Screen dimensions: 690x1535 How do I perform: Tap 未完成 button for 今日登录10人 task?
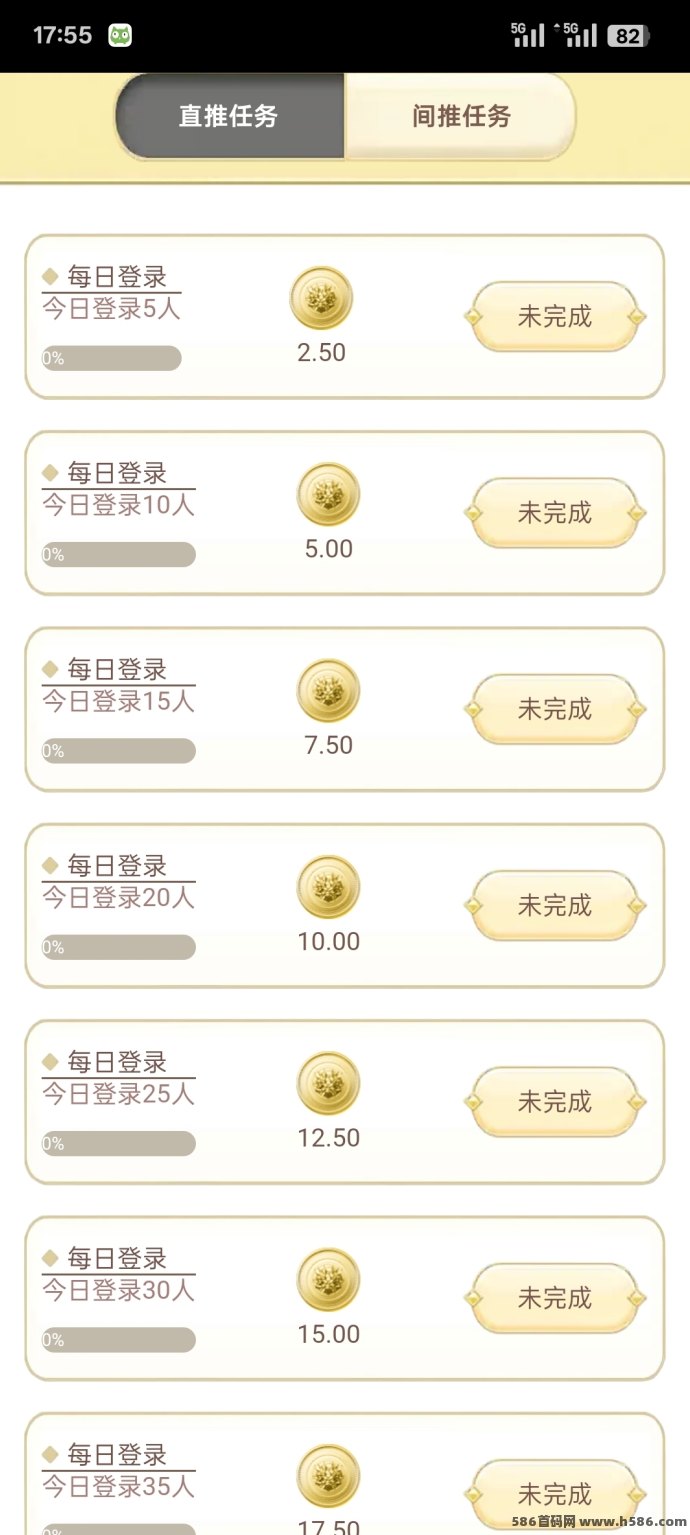[555, 513]
